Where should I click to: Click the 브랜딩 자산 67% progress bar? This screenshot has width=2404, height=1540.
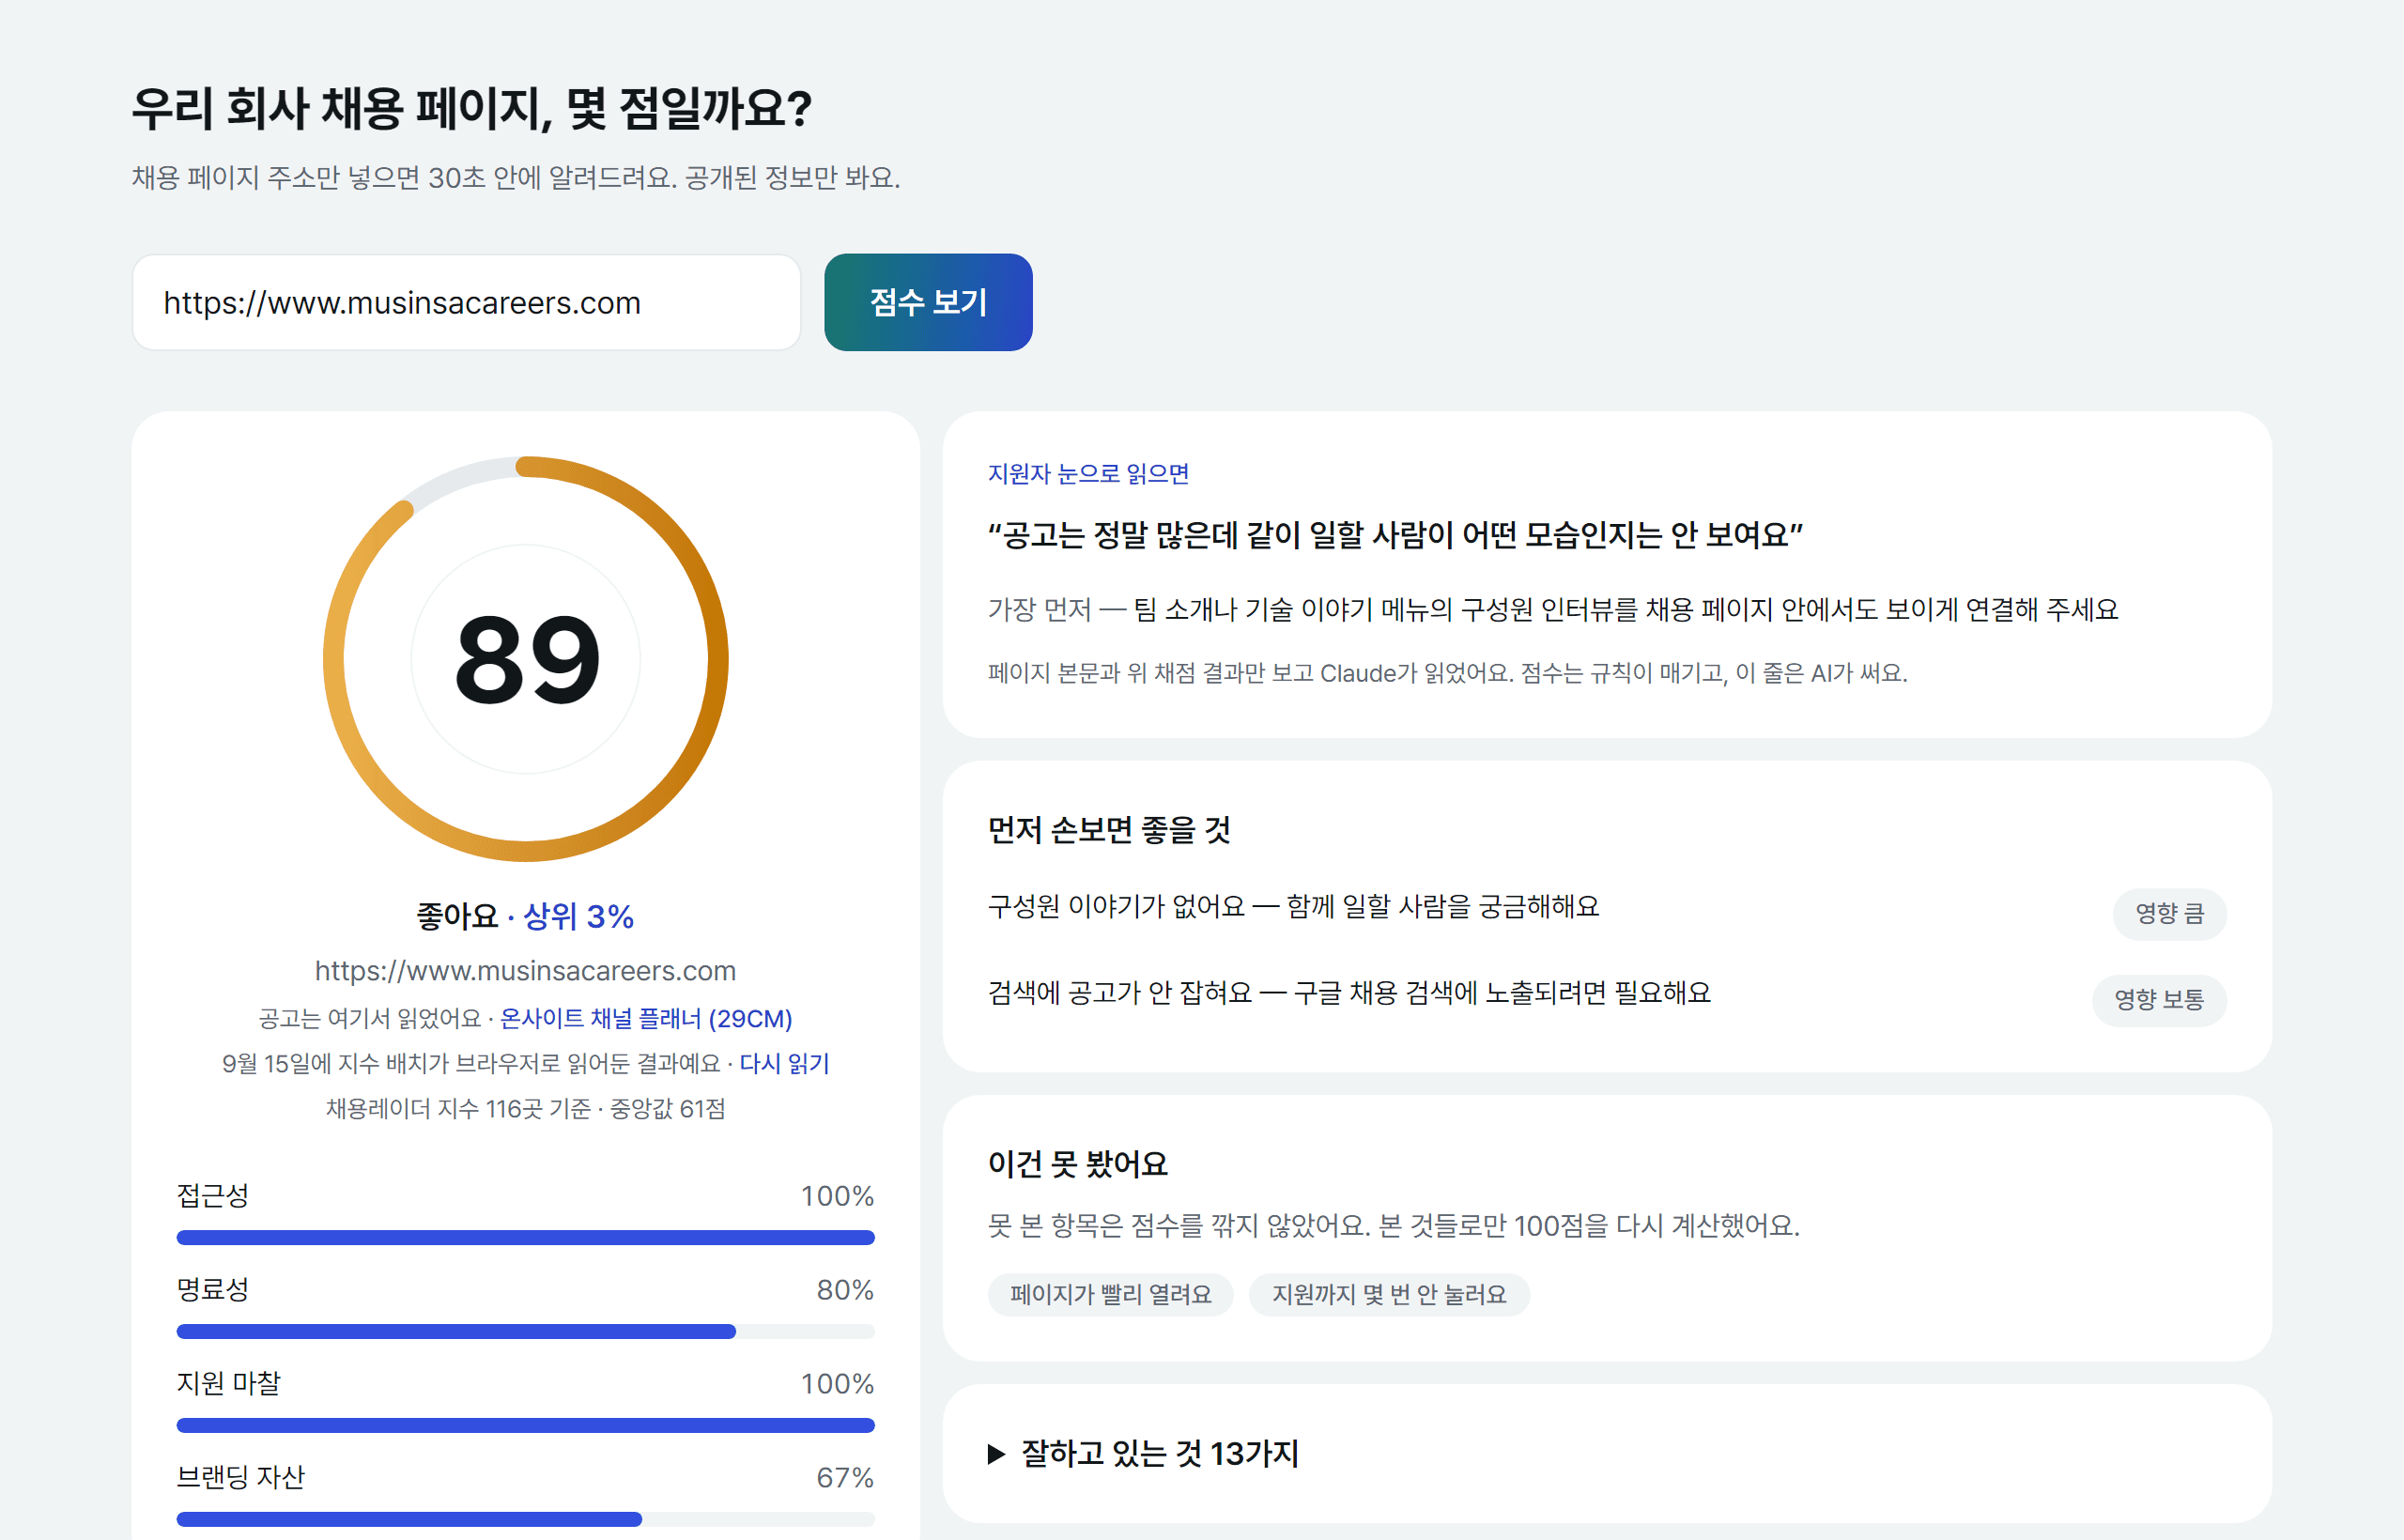click(526, 1520)
